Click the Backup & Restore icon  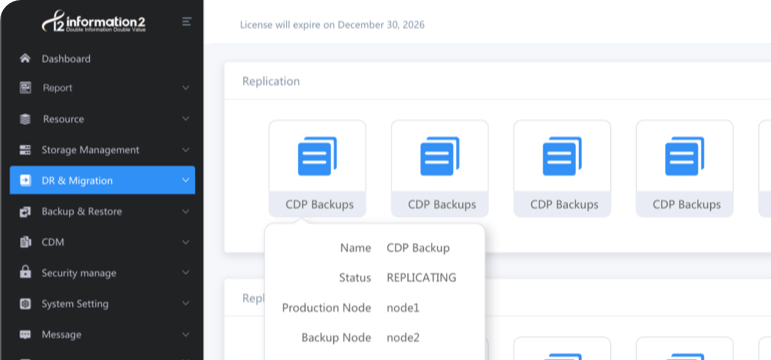point(25,211)
